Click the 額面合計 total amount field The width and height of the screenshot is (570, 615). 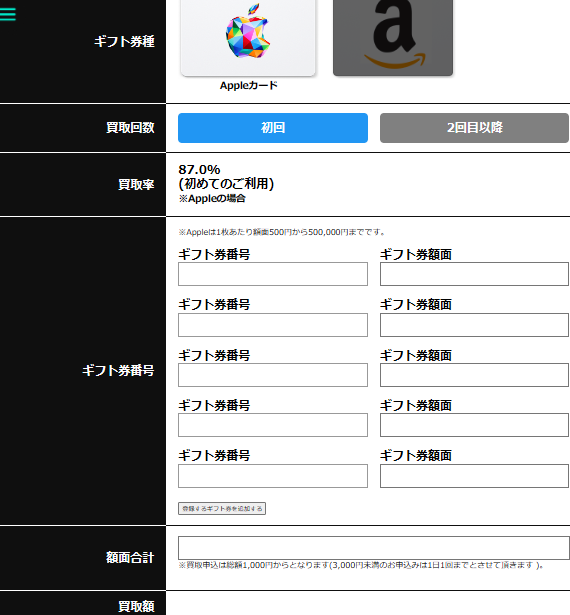point(373,548)
